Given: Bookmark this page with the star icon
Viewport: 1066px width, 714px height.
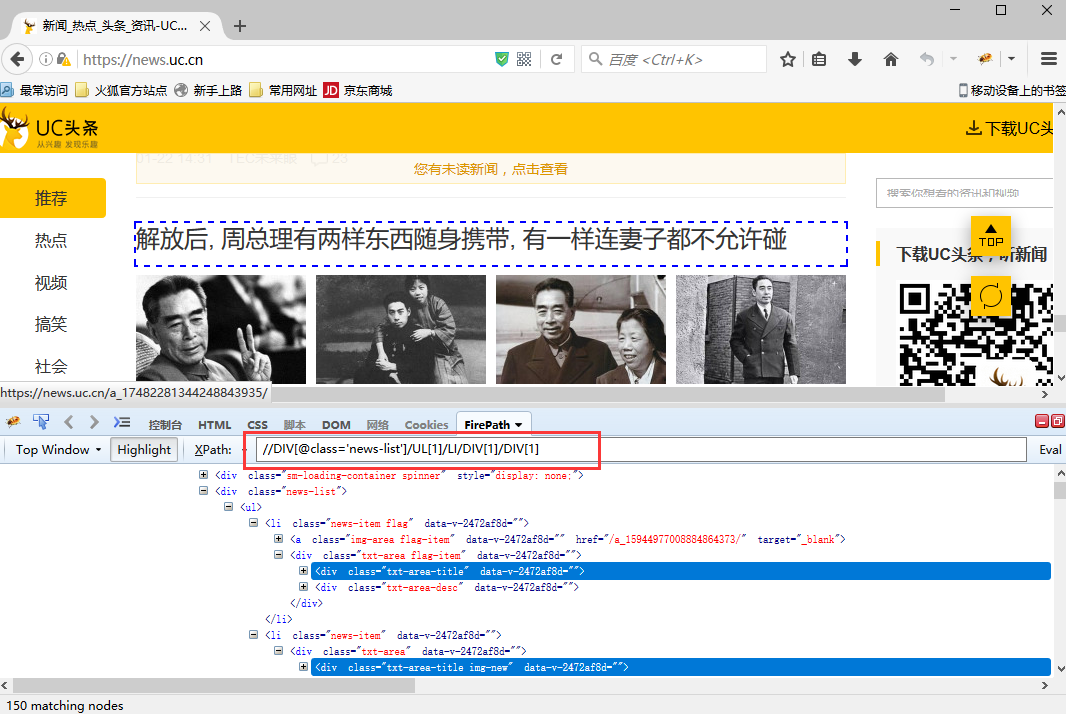Looking at the screenshot, I should pyautogui.click(x=788, y=60).
